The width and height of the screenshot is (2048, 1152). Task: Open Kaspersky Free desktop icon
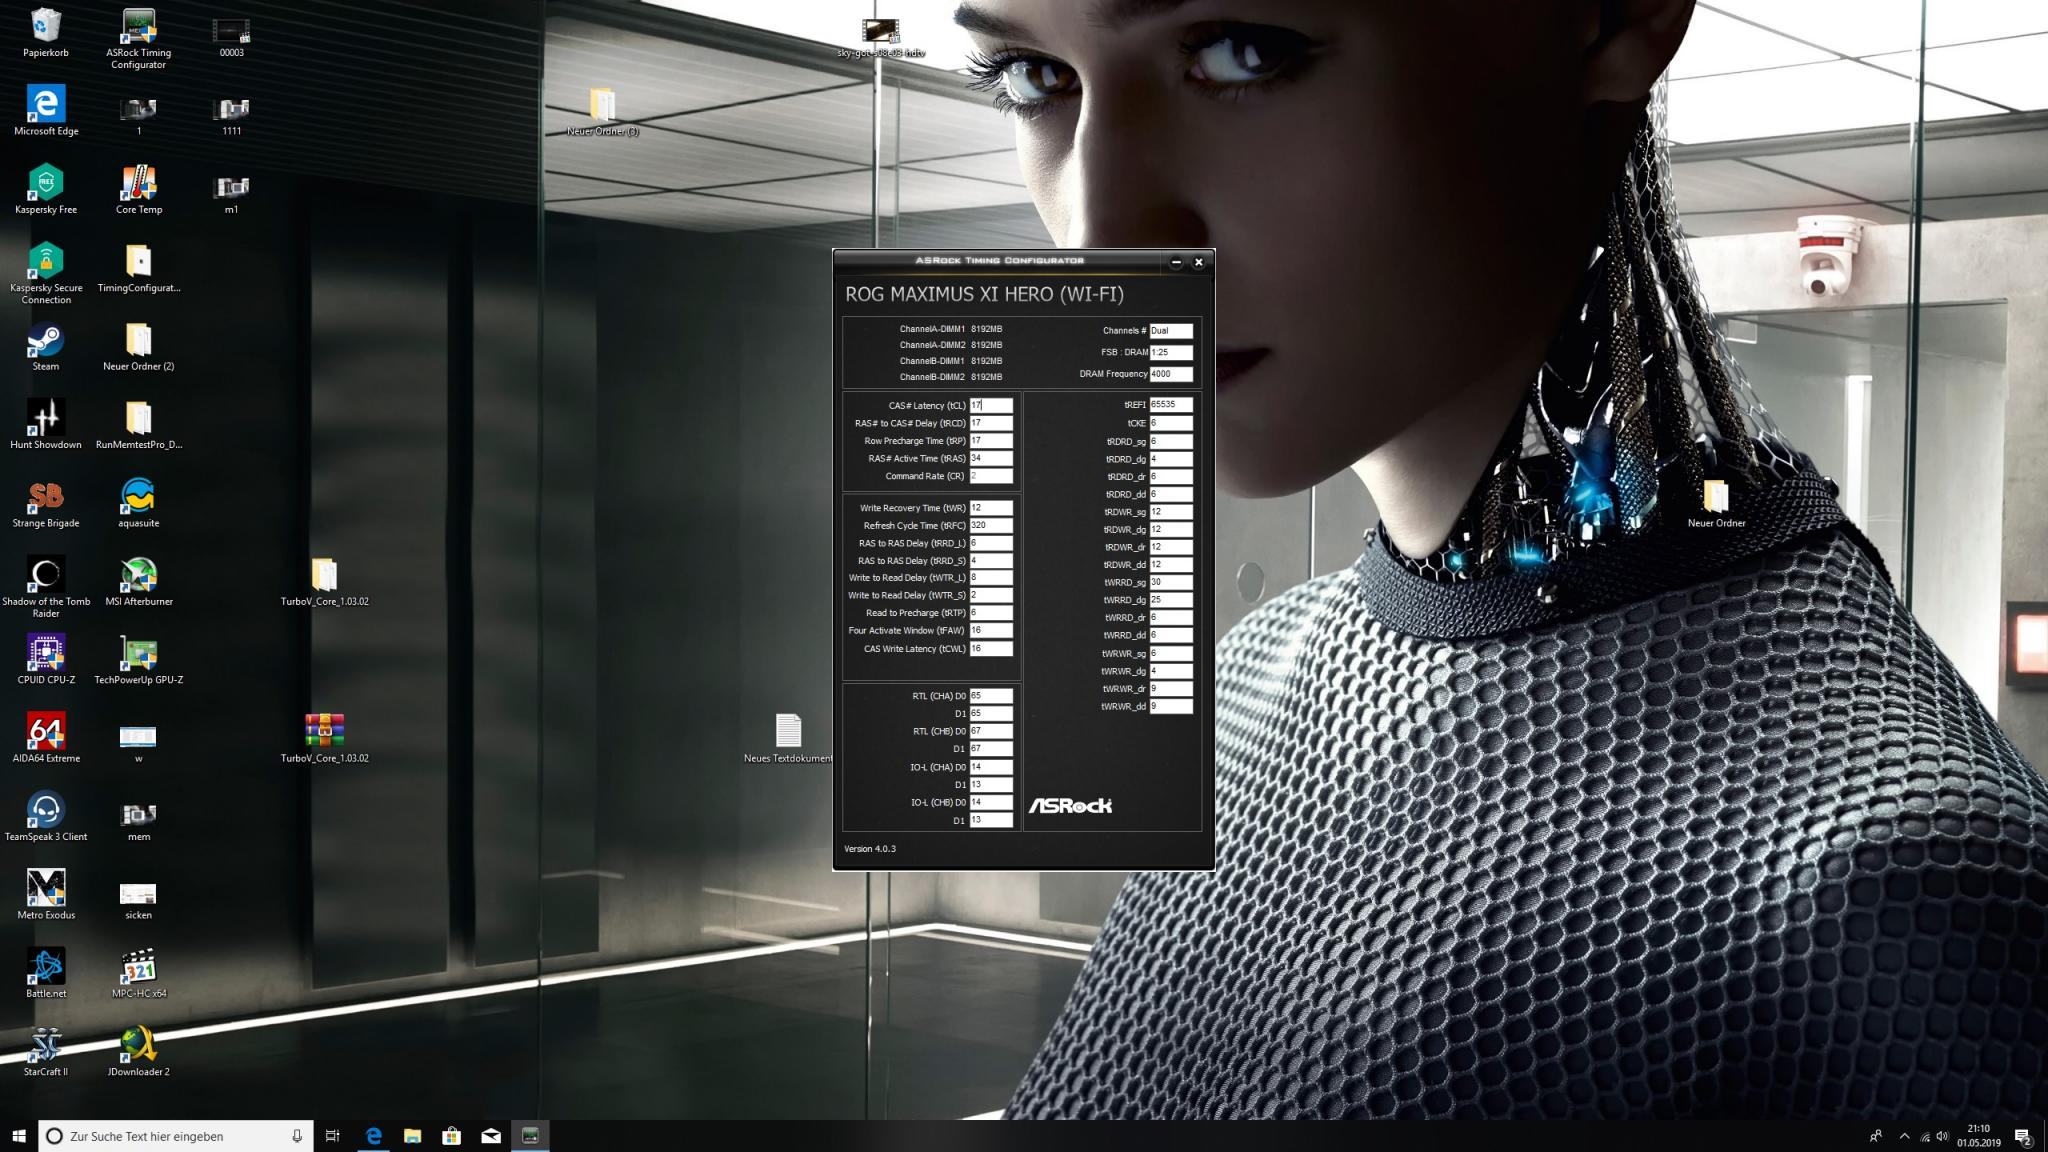coord(46,190)
